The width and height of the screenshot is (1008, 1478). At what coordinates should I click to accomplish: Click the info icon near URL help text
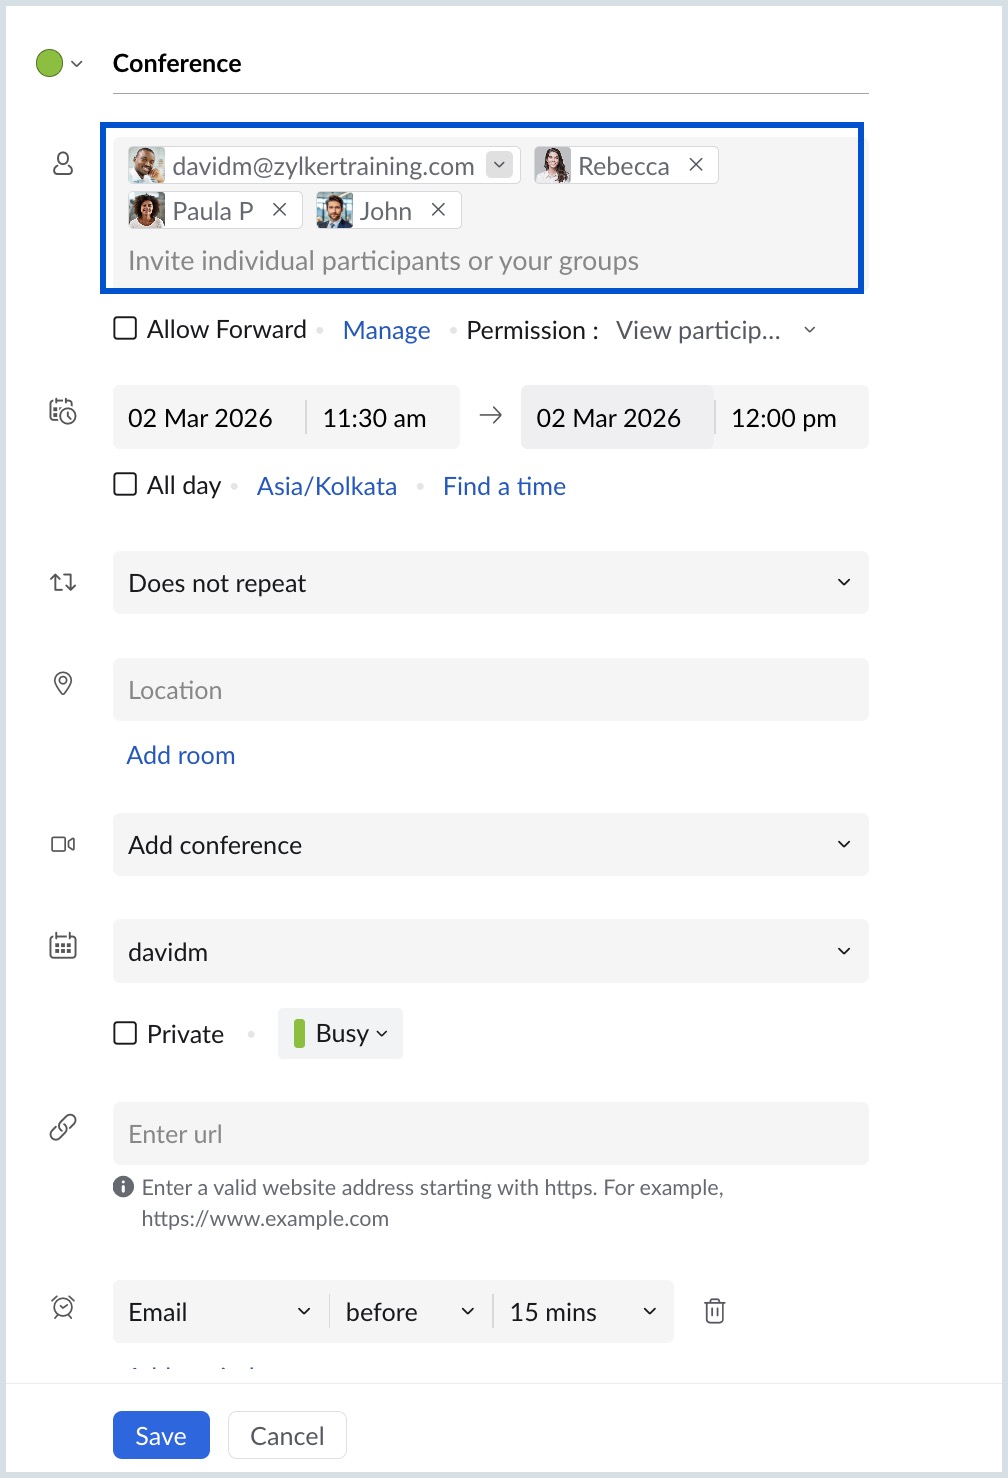point(122,1188)
